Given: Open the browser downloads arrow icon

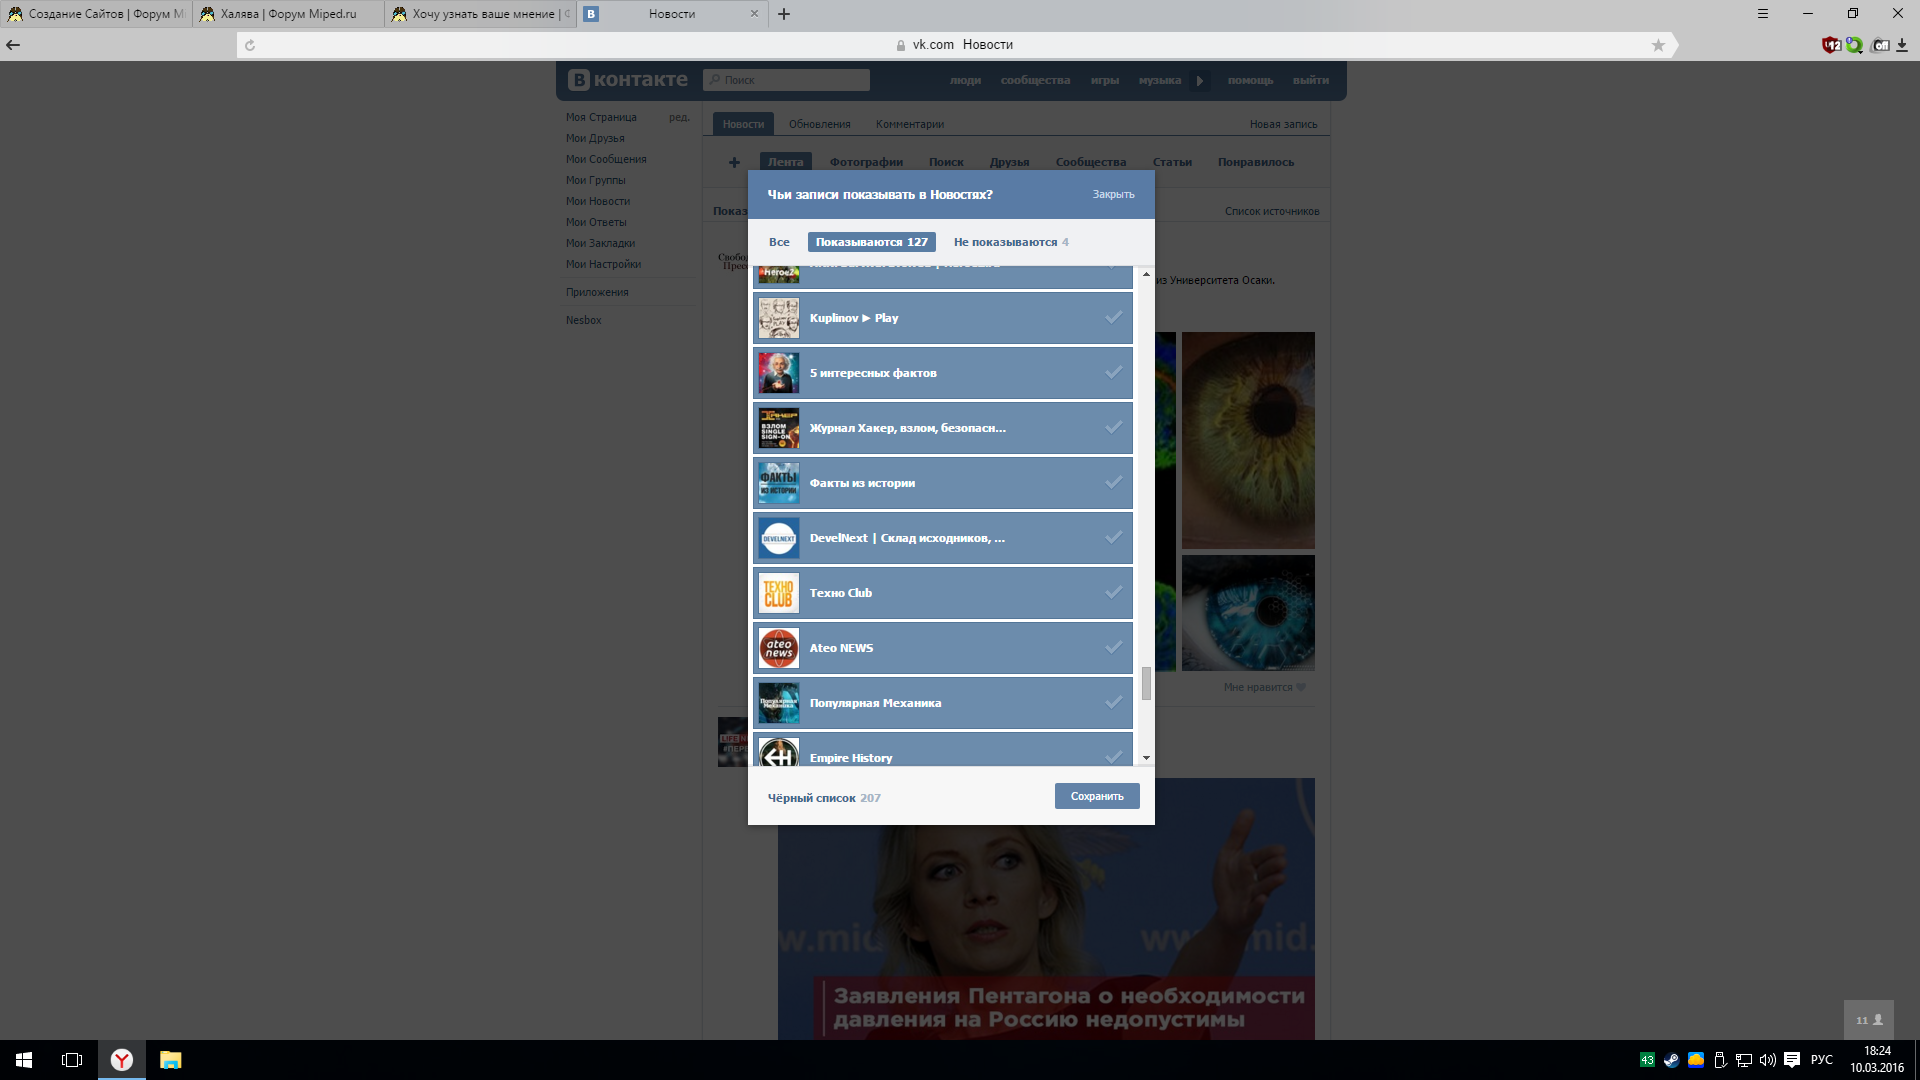Looking at the screenshot, I should pyautogui.click(x=1902, y=45).
